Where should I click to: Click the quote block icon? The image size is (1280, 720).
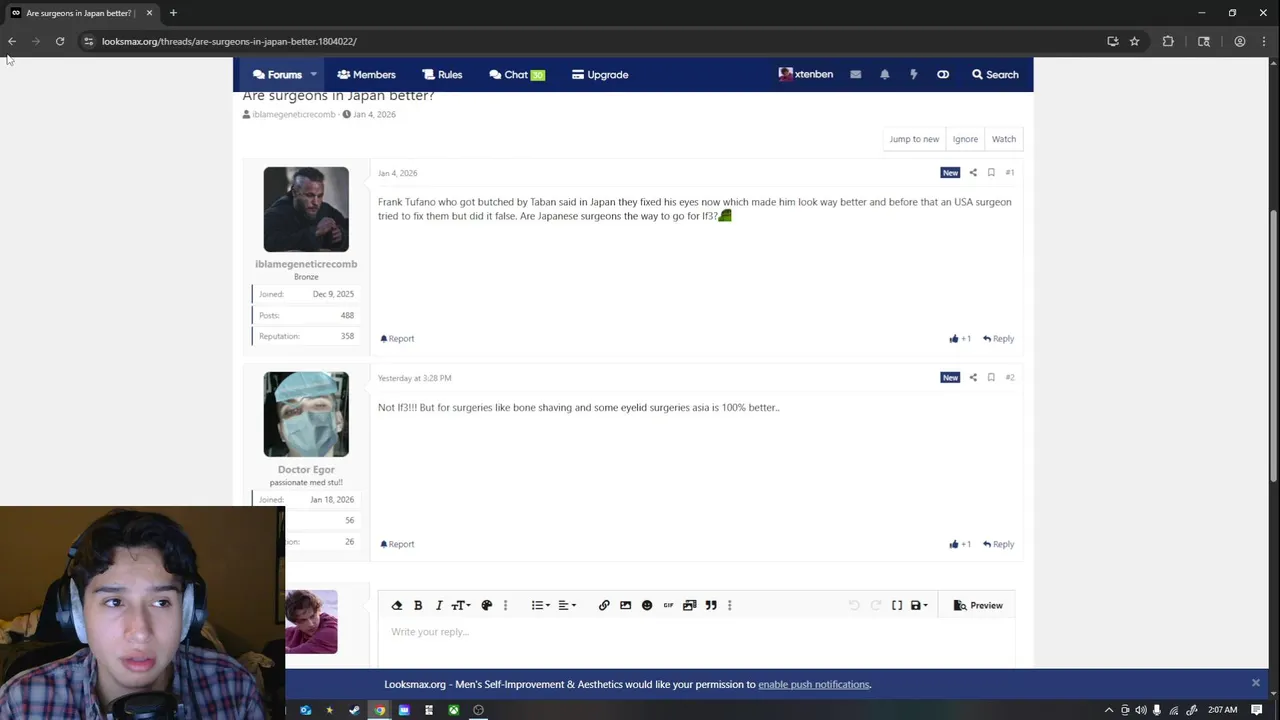click(711, 605)
